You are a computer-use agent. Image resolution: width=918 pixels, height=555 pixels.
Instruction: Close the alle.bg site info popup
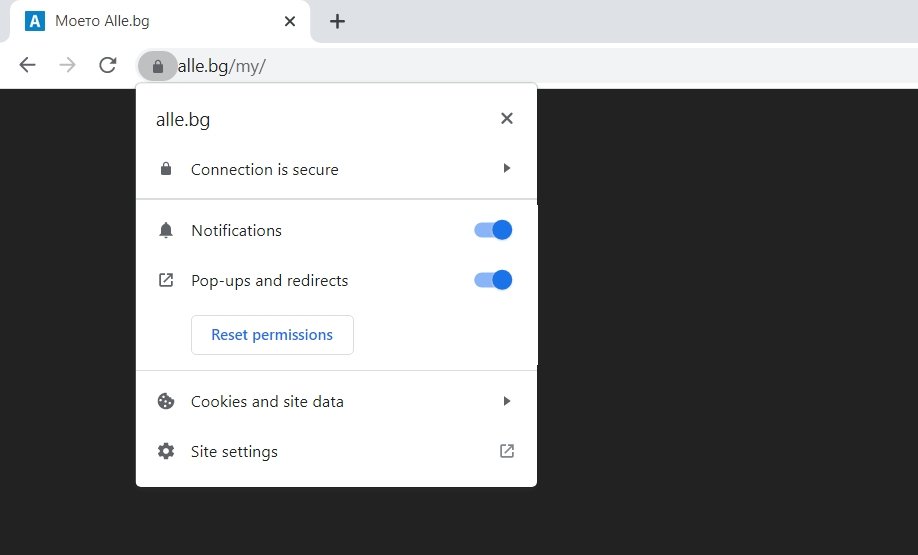coord(507,118)
